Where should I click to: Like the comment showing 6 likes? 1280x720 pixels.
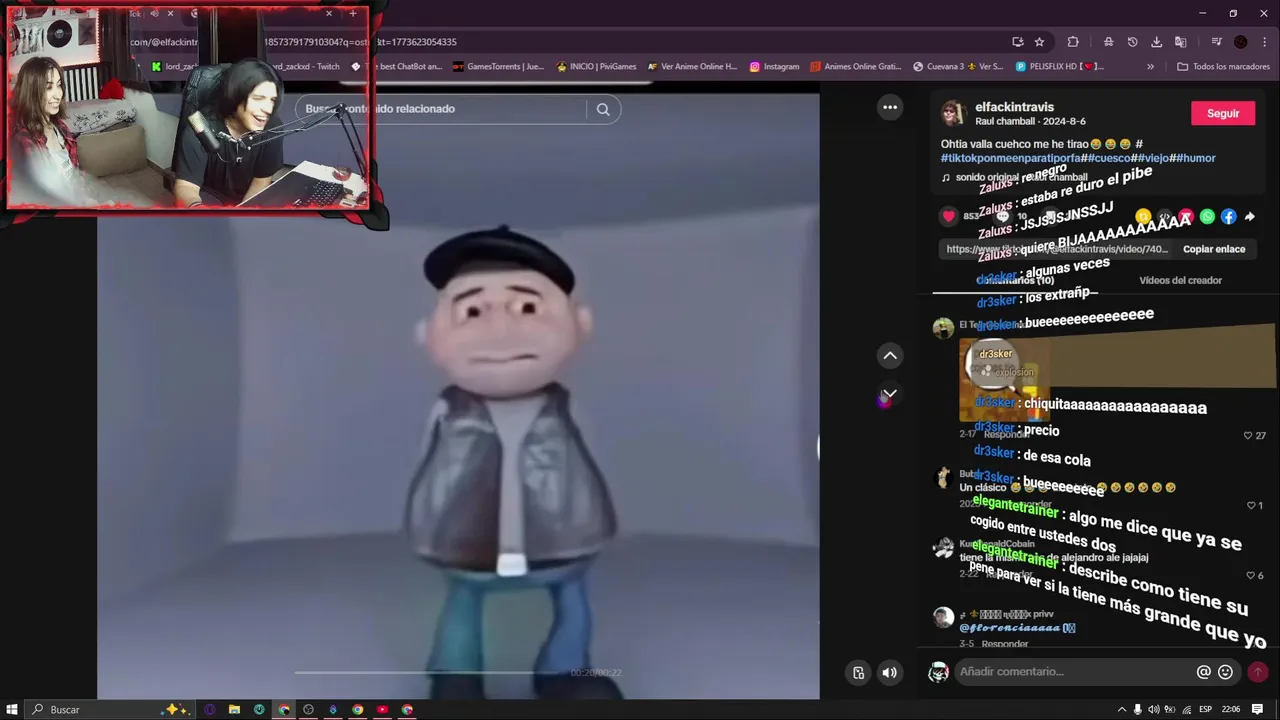tap(1248, 575)
